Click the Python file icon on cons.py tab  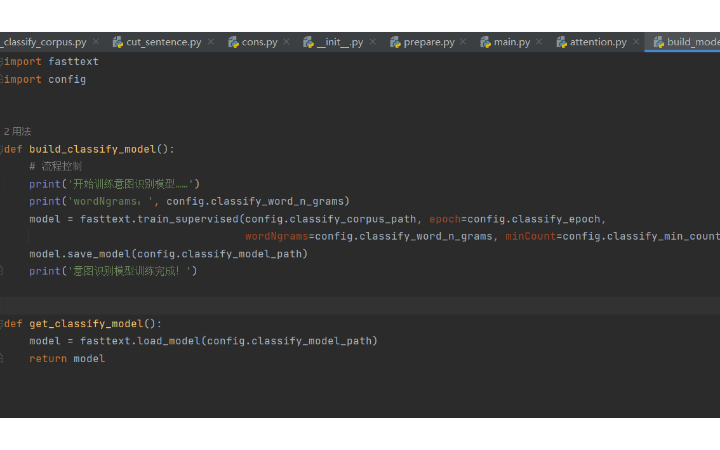(233, 42)
